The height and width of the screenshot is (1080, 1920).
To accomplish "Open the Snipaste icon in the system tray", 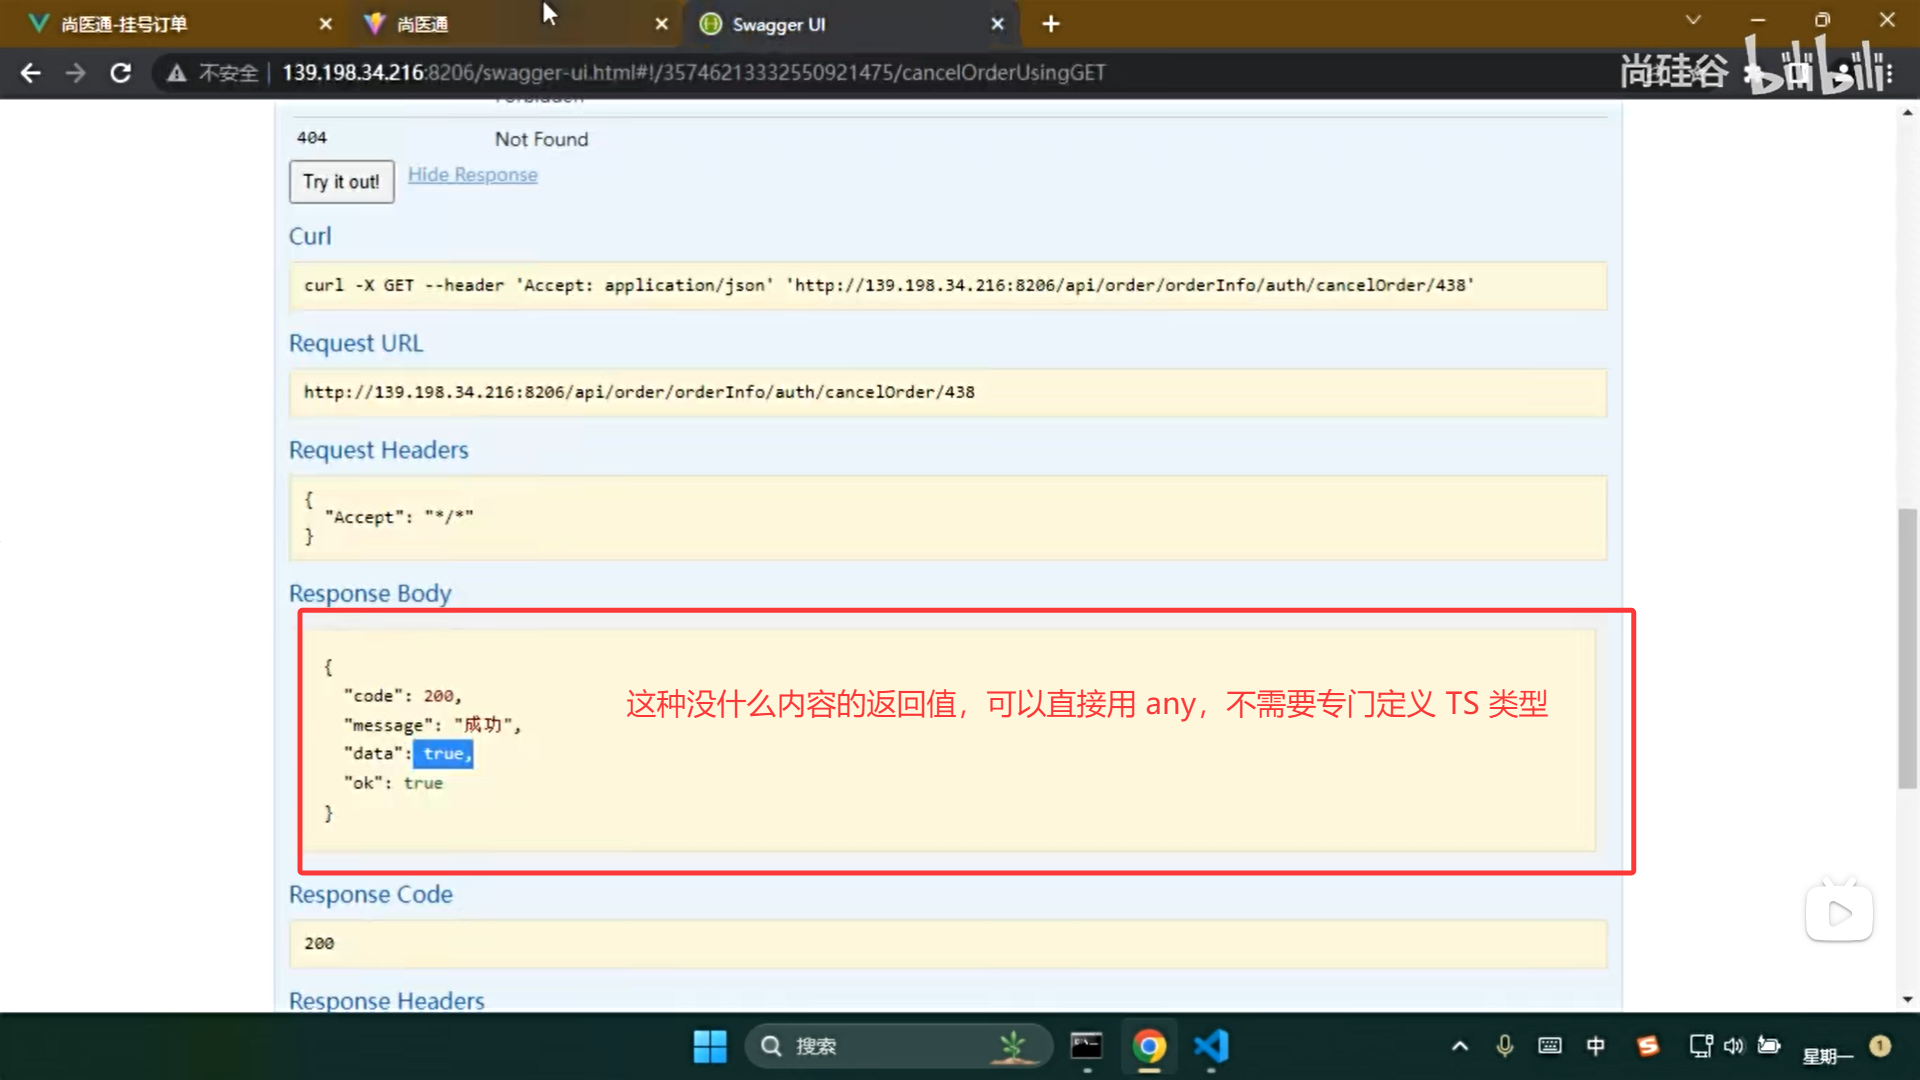I will pos(1648,1046).
